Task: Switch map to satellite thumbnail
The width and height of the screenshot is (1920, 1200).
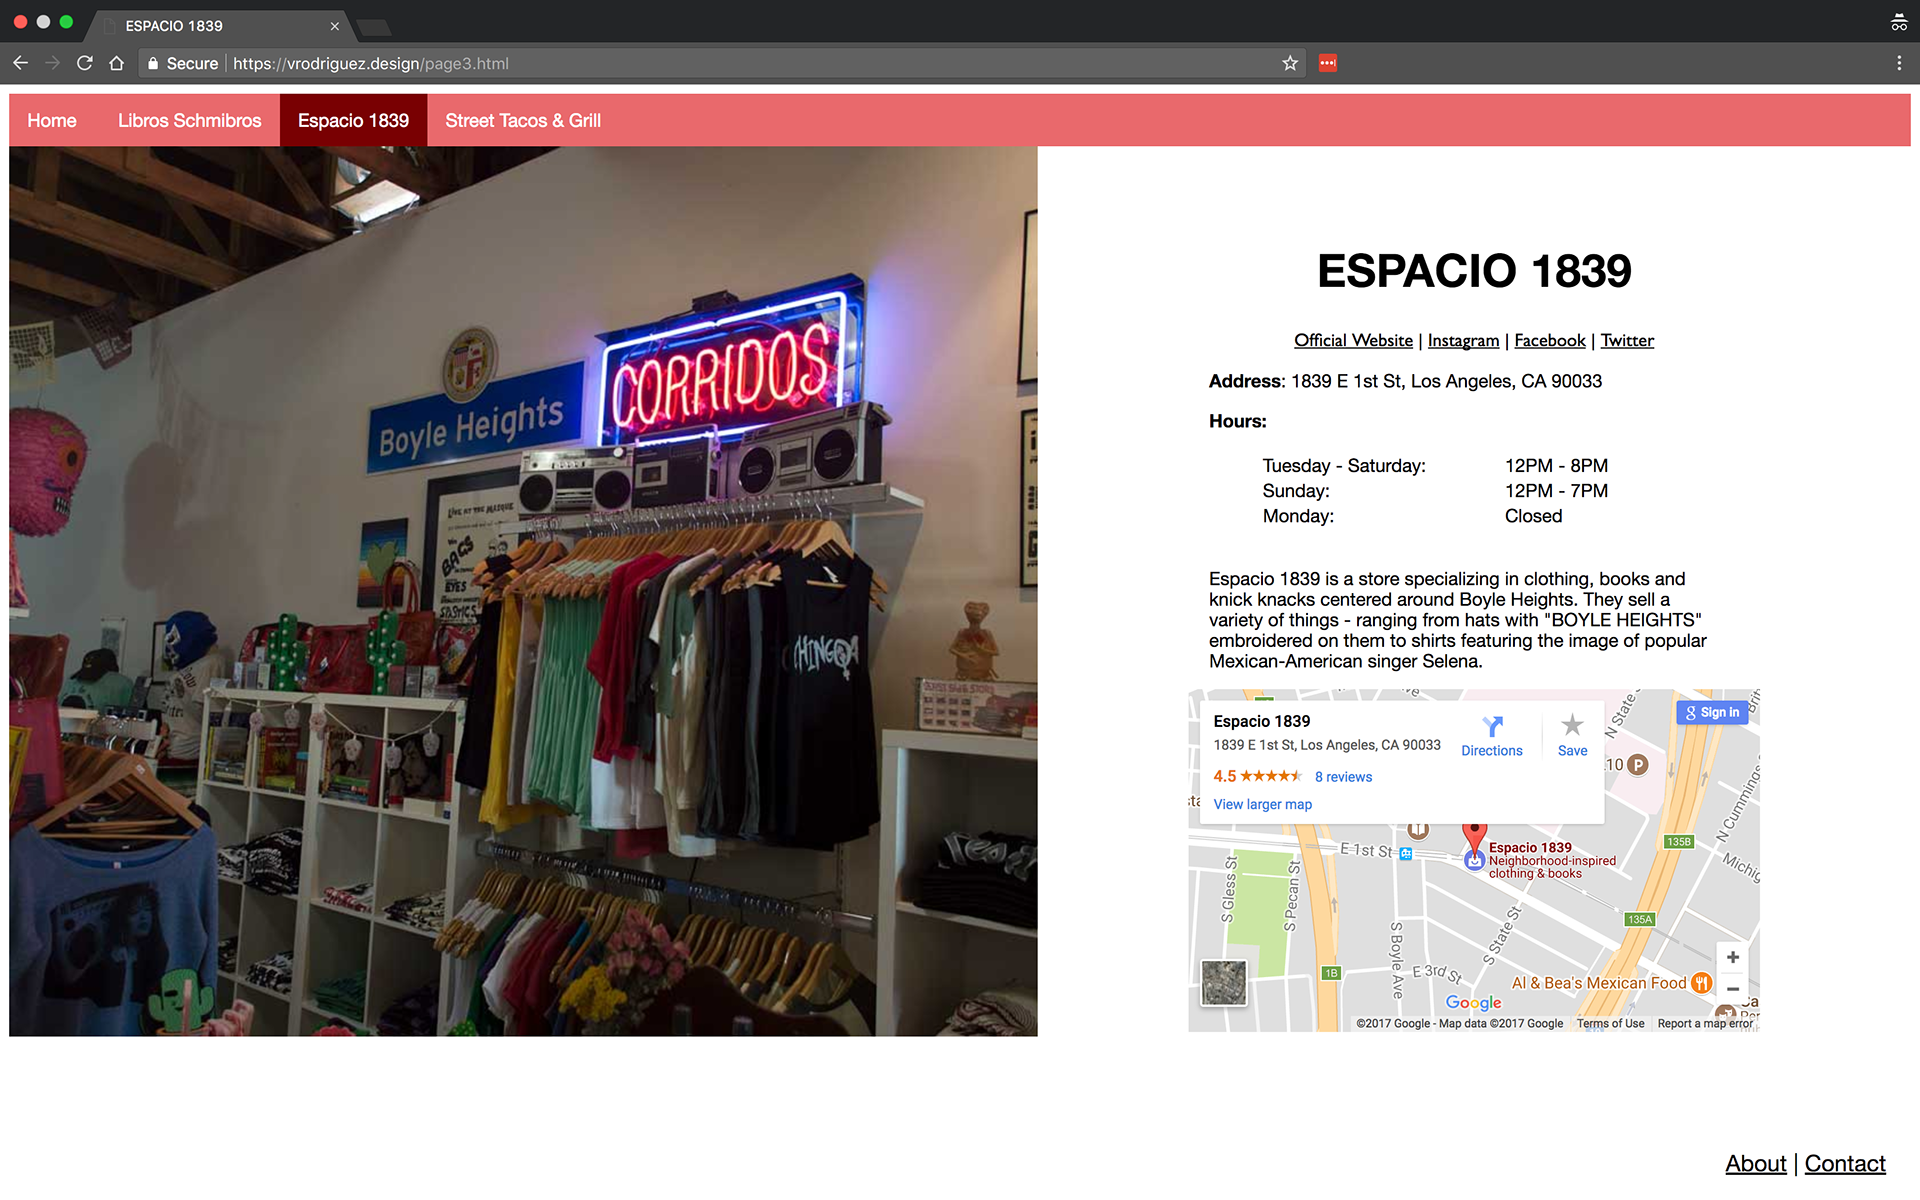Action: [1224, 982]
